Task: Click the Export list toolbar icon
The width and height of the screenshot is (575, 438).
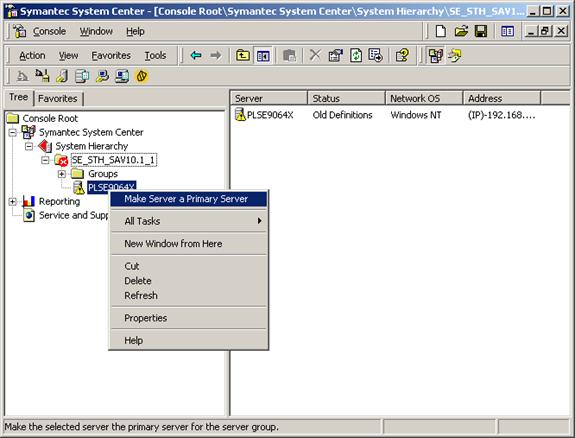Action: coord(376,55)
